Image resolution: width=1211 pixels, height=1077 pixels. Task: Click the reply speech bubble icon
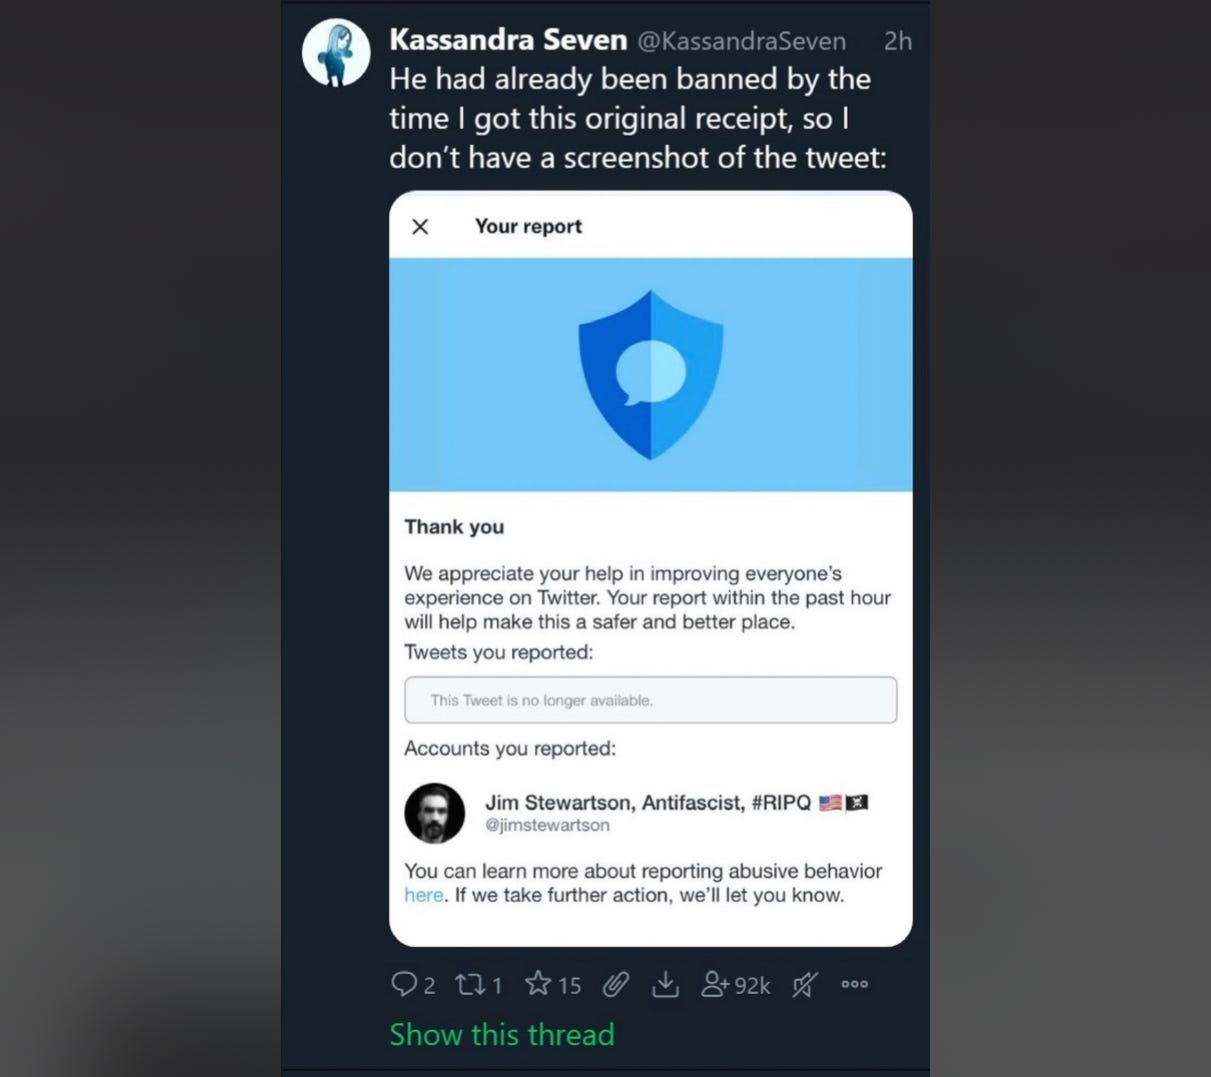403,984
